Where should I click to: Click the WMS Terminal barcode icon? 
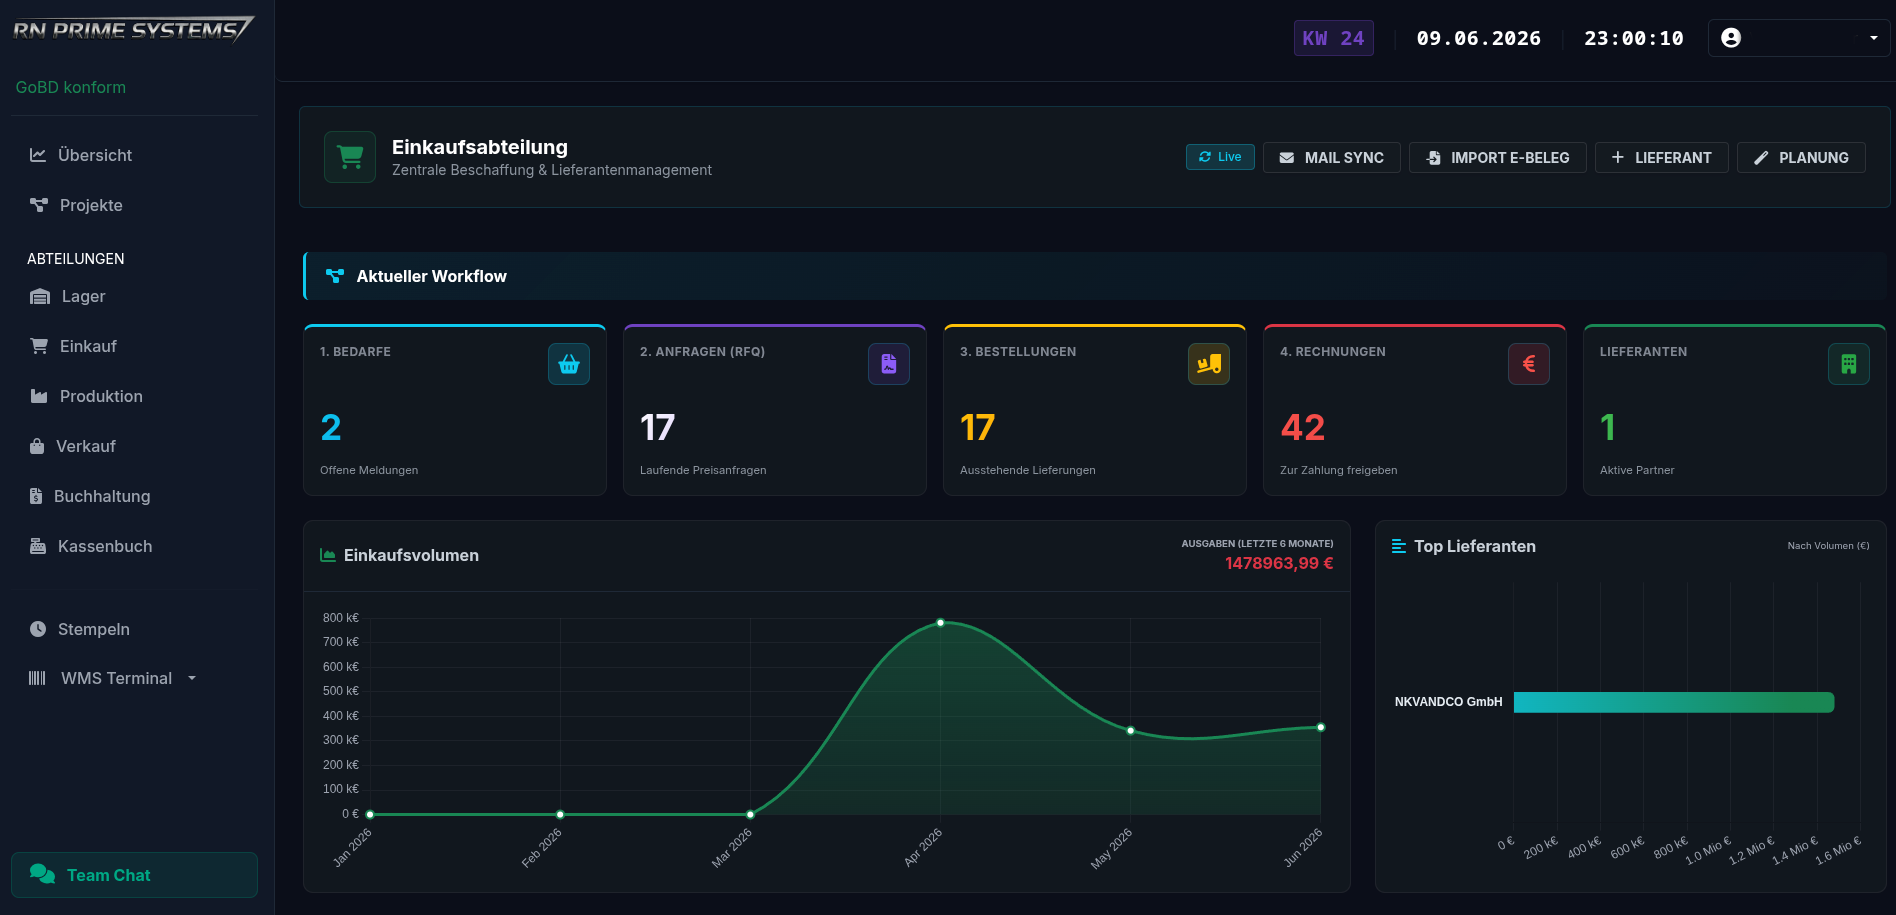[x=38, y=678]
